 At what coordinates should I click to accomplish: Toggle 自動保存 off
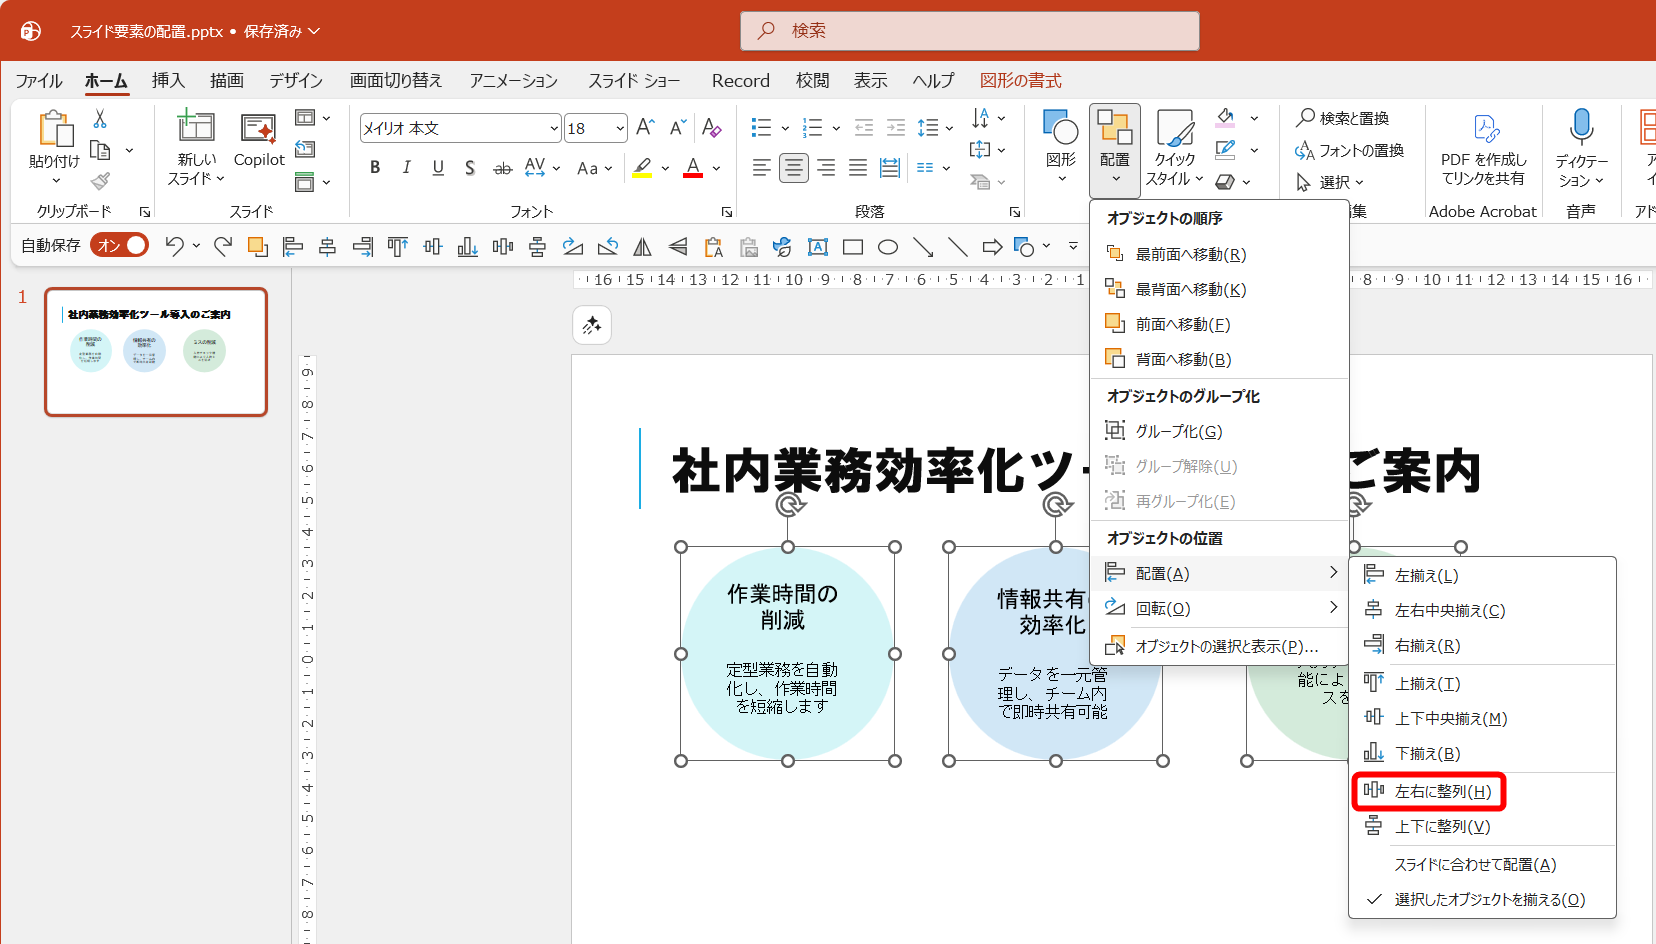(x=119, y=244)
